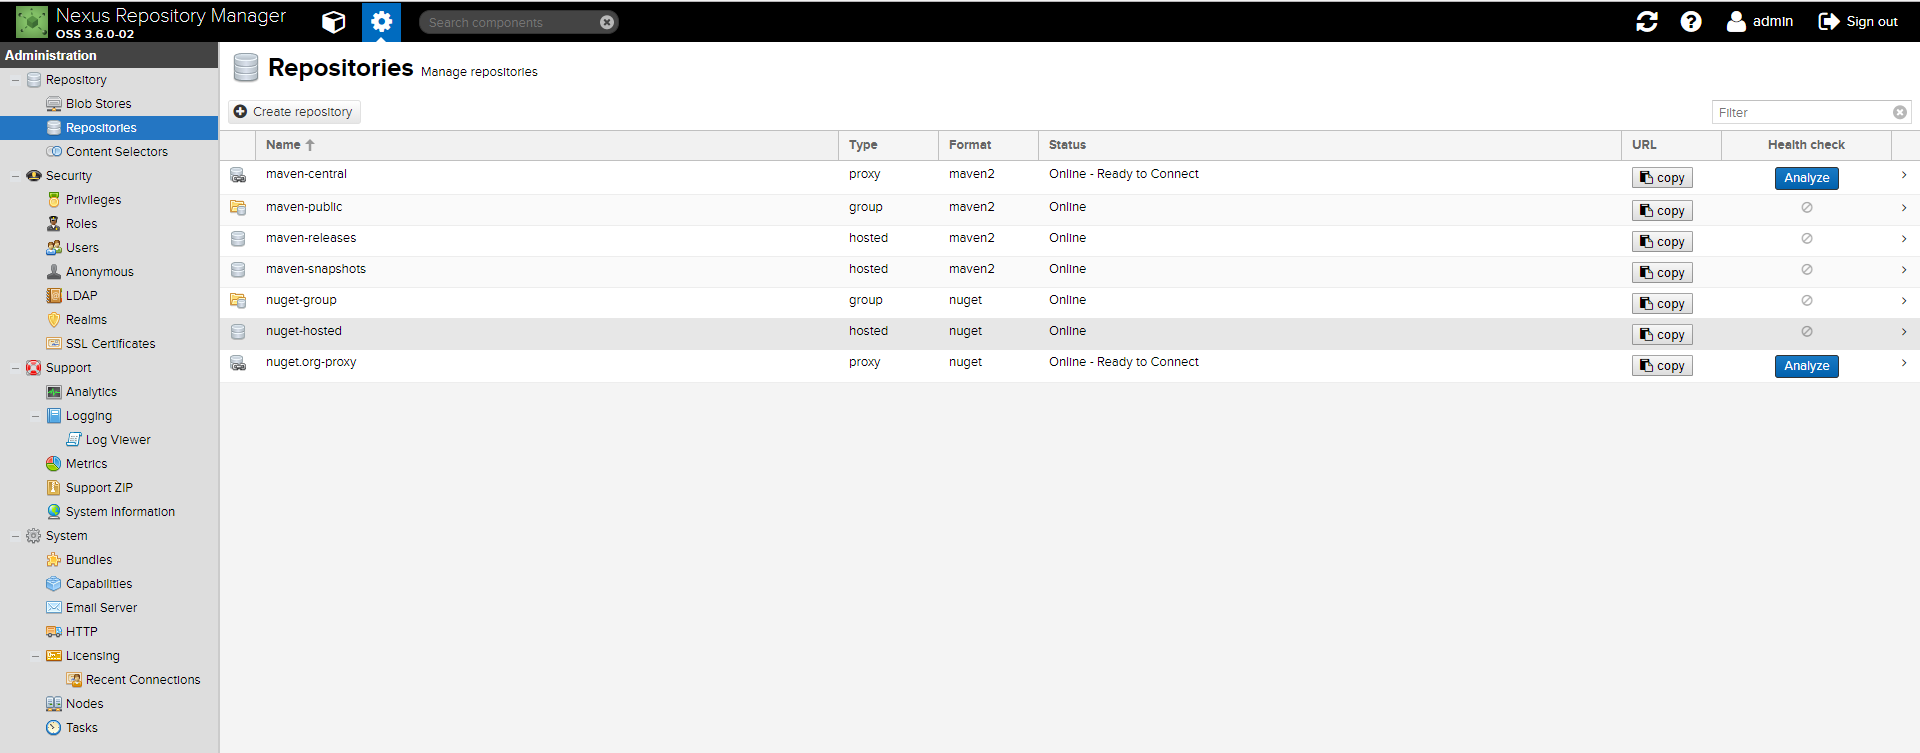Click the Nodes icon
Viewport: 1920px width, 753px height.
(x=54, y=704)
